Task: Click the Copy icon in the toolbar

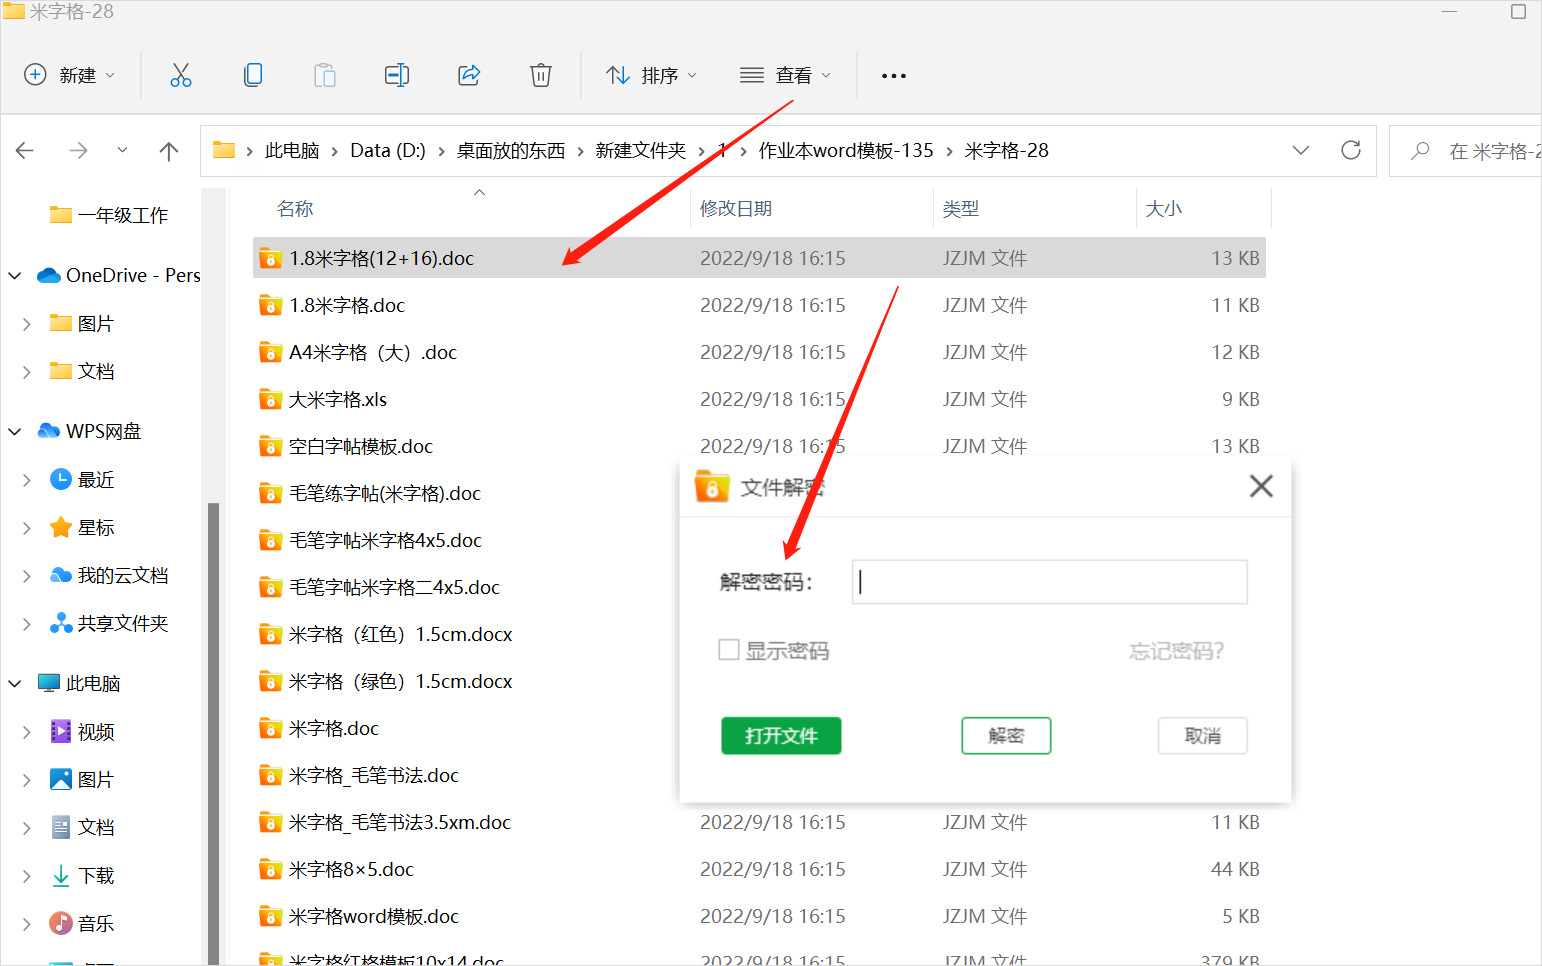Action: coord(253,74)
